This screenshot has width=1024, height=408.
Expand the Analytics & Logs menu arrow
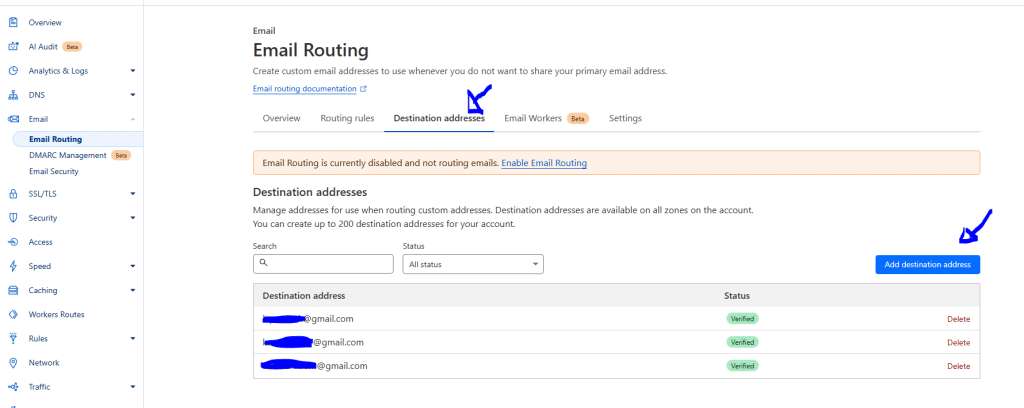point(132,71)
